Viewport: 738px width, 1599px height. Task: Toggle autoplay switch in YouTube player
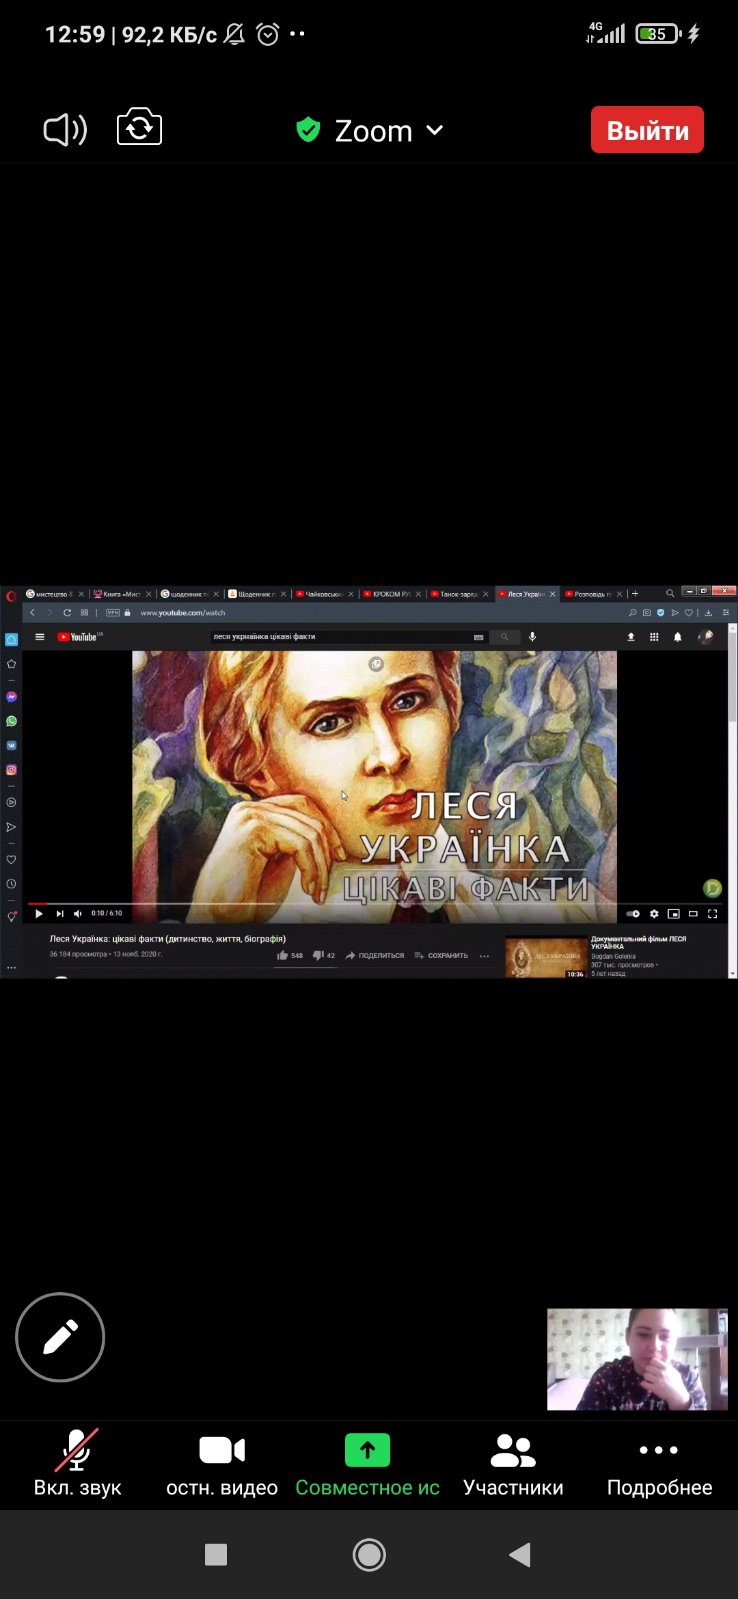(x=632, y=913)
